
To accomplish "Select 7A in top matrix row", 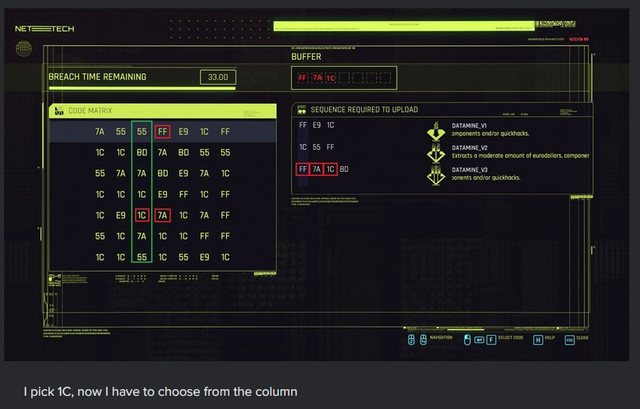I will tap(100, 131).
